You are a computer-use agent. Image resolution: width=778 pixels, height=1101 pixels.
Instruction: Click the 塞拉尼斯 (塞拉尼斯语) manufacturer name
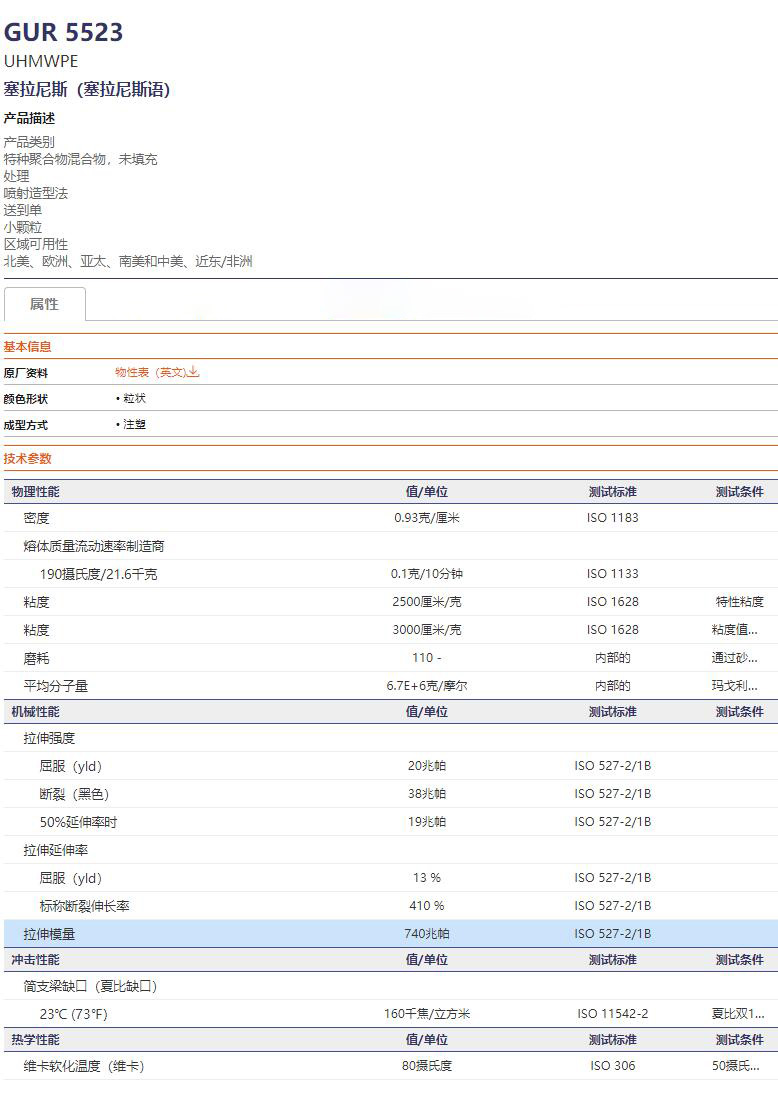(87, 89)
